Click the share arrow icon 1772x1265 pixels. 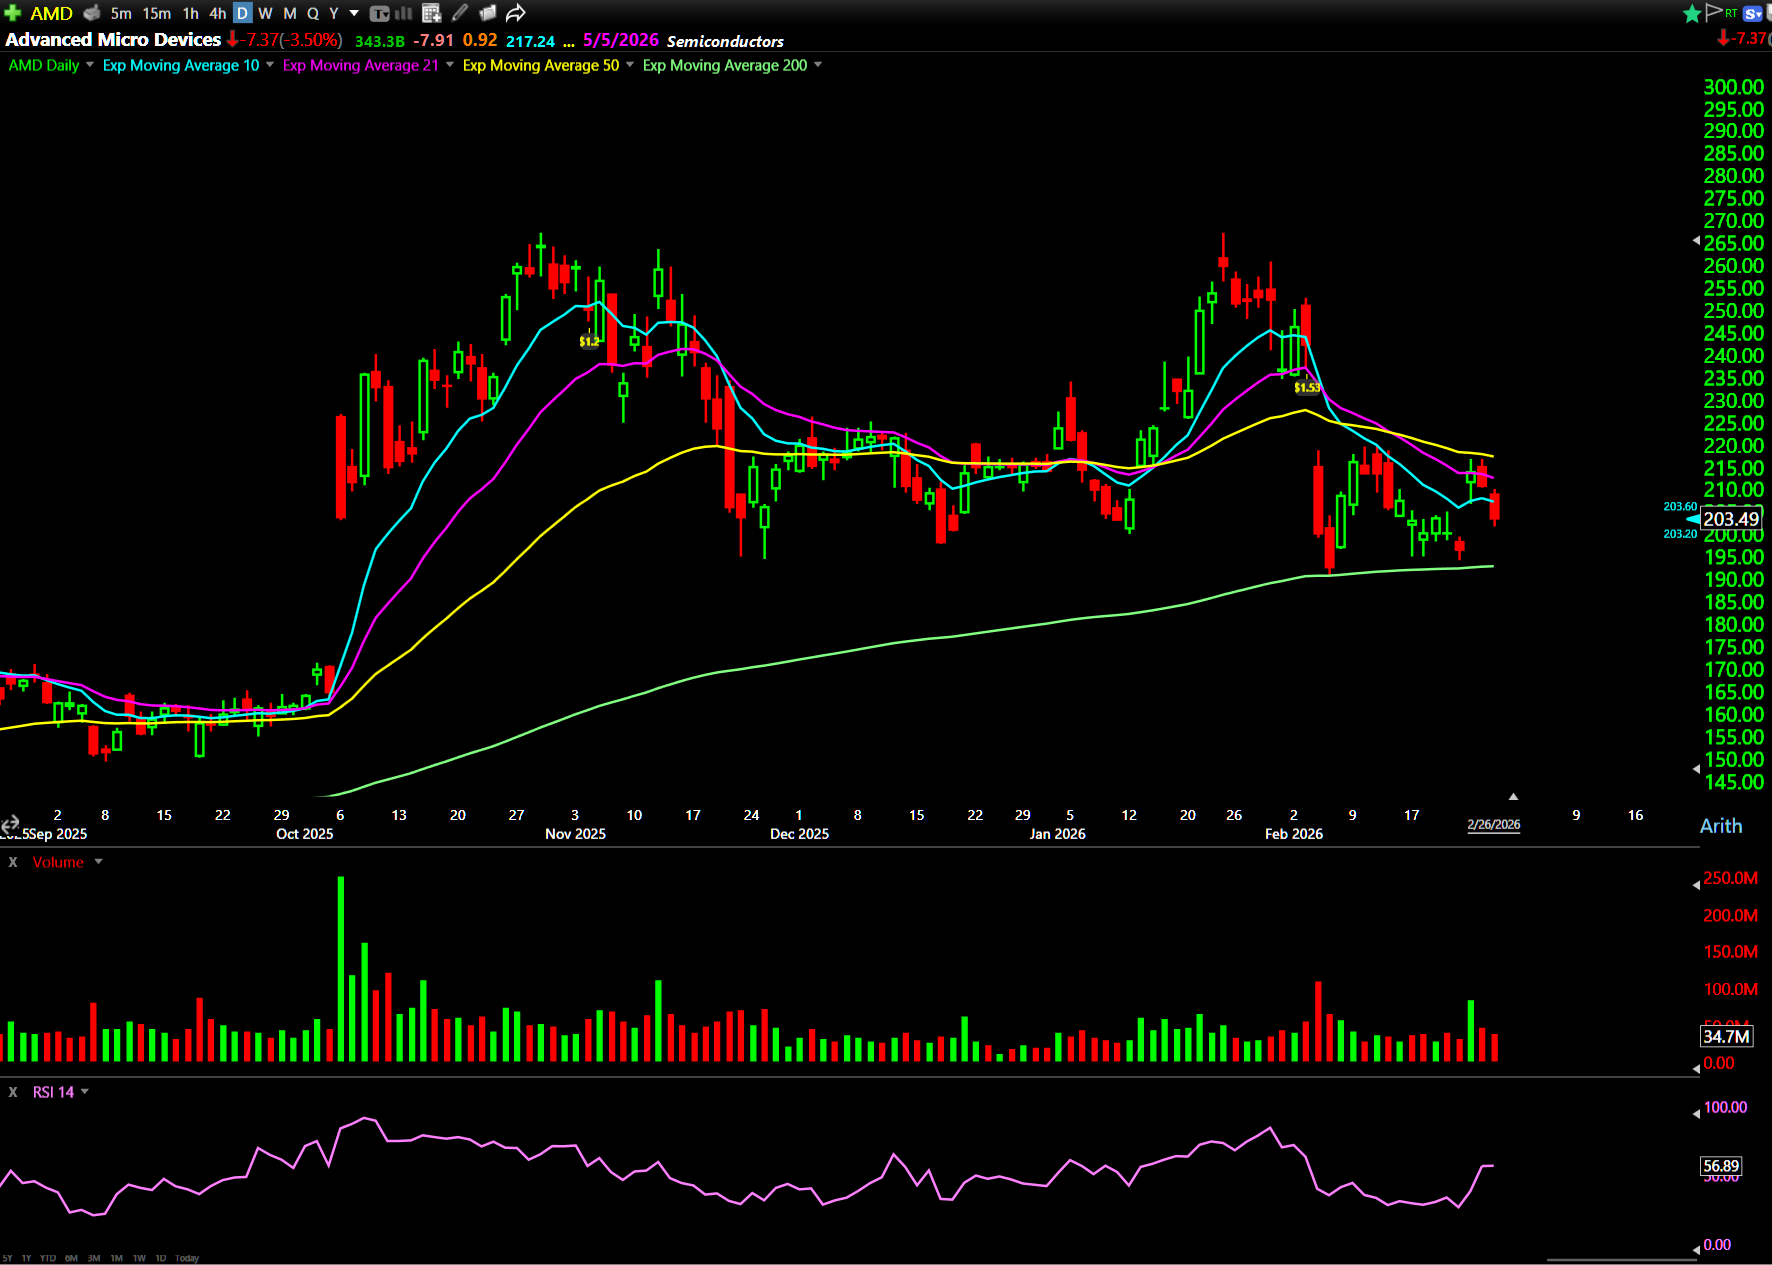515,13
